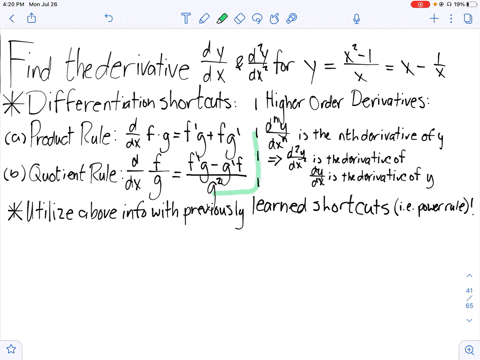Open the share/export menu
This screenshot has height=360, width=480.
31,18
